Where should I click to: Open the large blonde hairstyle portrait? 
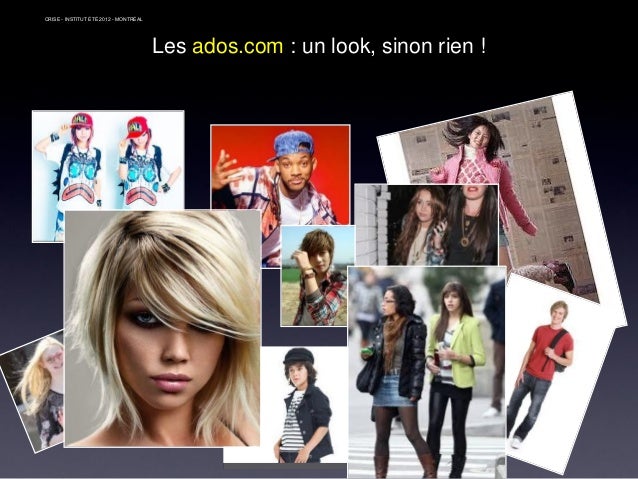coord(162,328)
